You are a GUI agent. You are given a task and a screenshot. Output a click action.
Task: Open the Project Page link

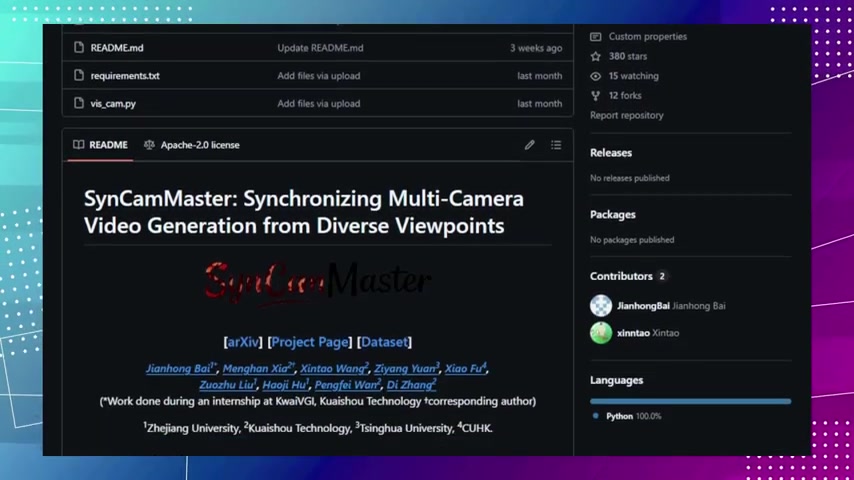[x=310, y=342]
